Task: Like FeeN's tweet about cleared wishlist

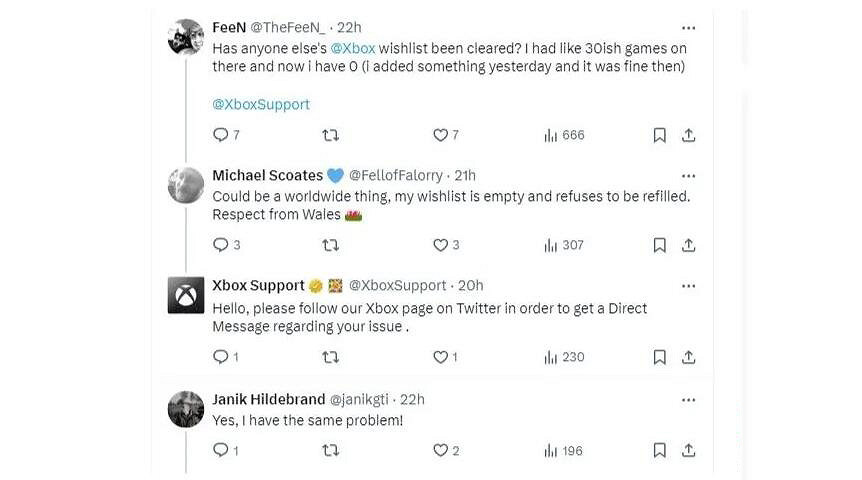Action: (440, 135)
